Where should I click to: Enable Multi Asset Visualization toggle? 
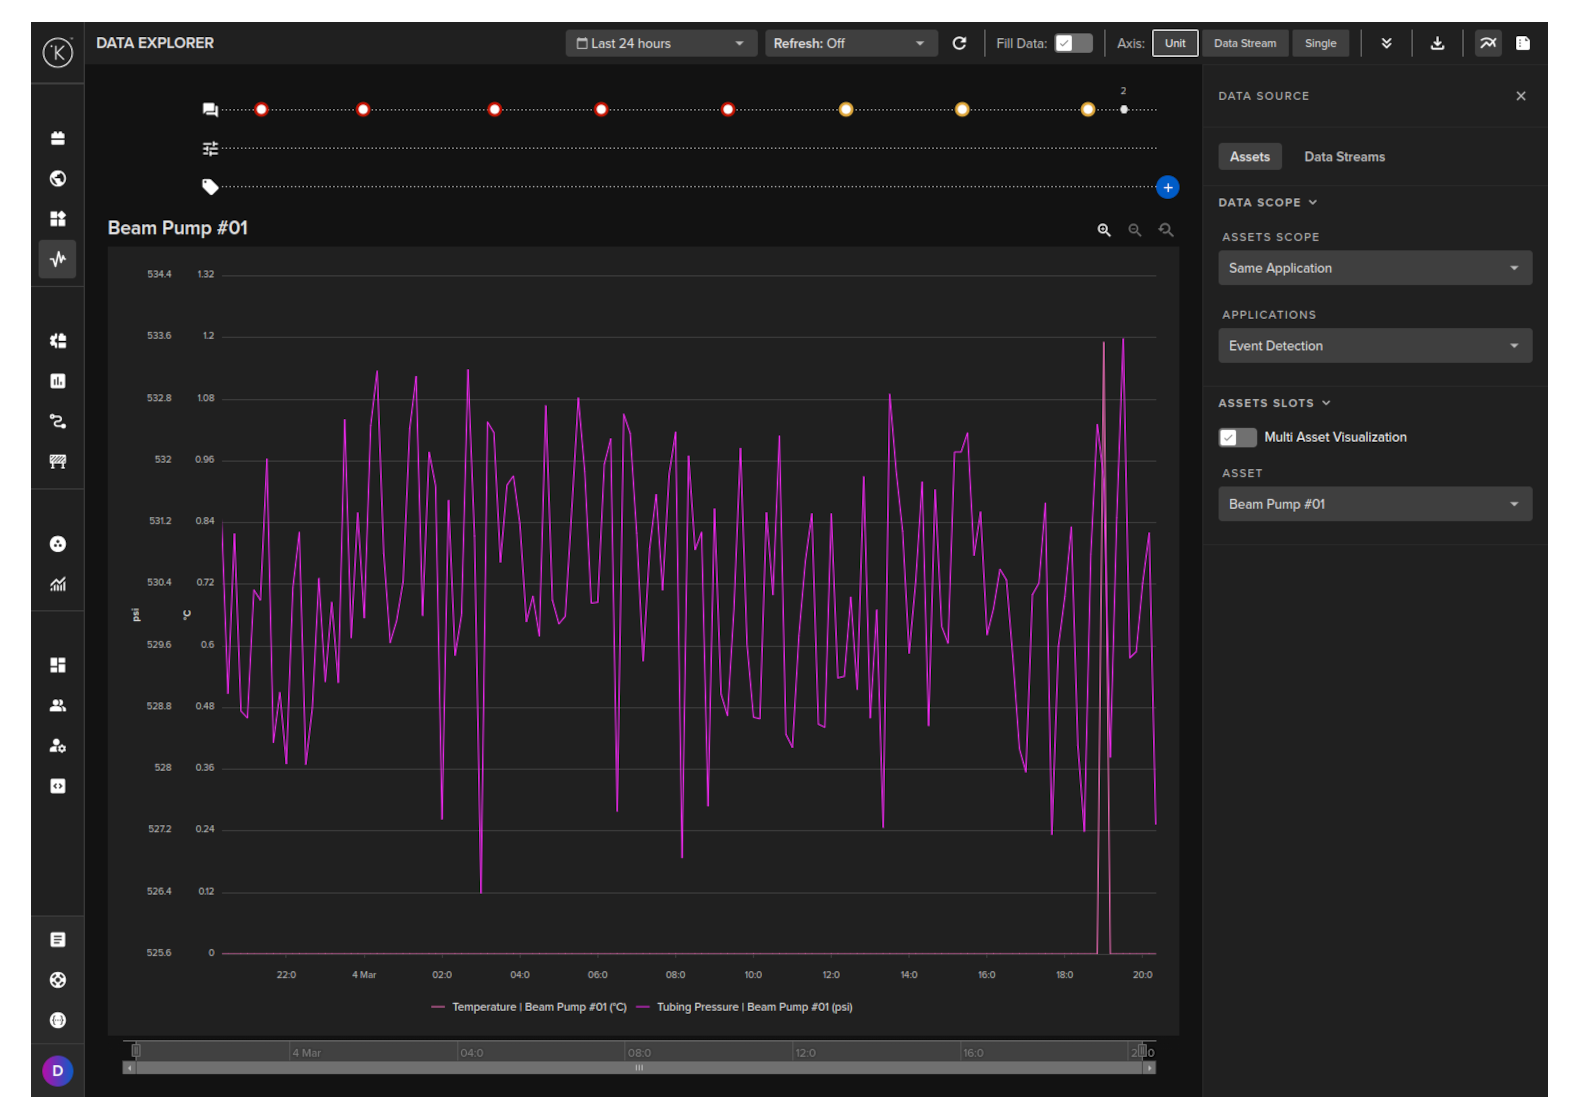(1237, 437)
